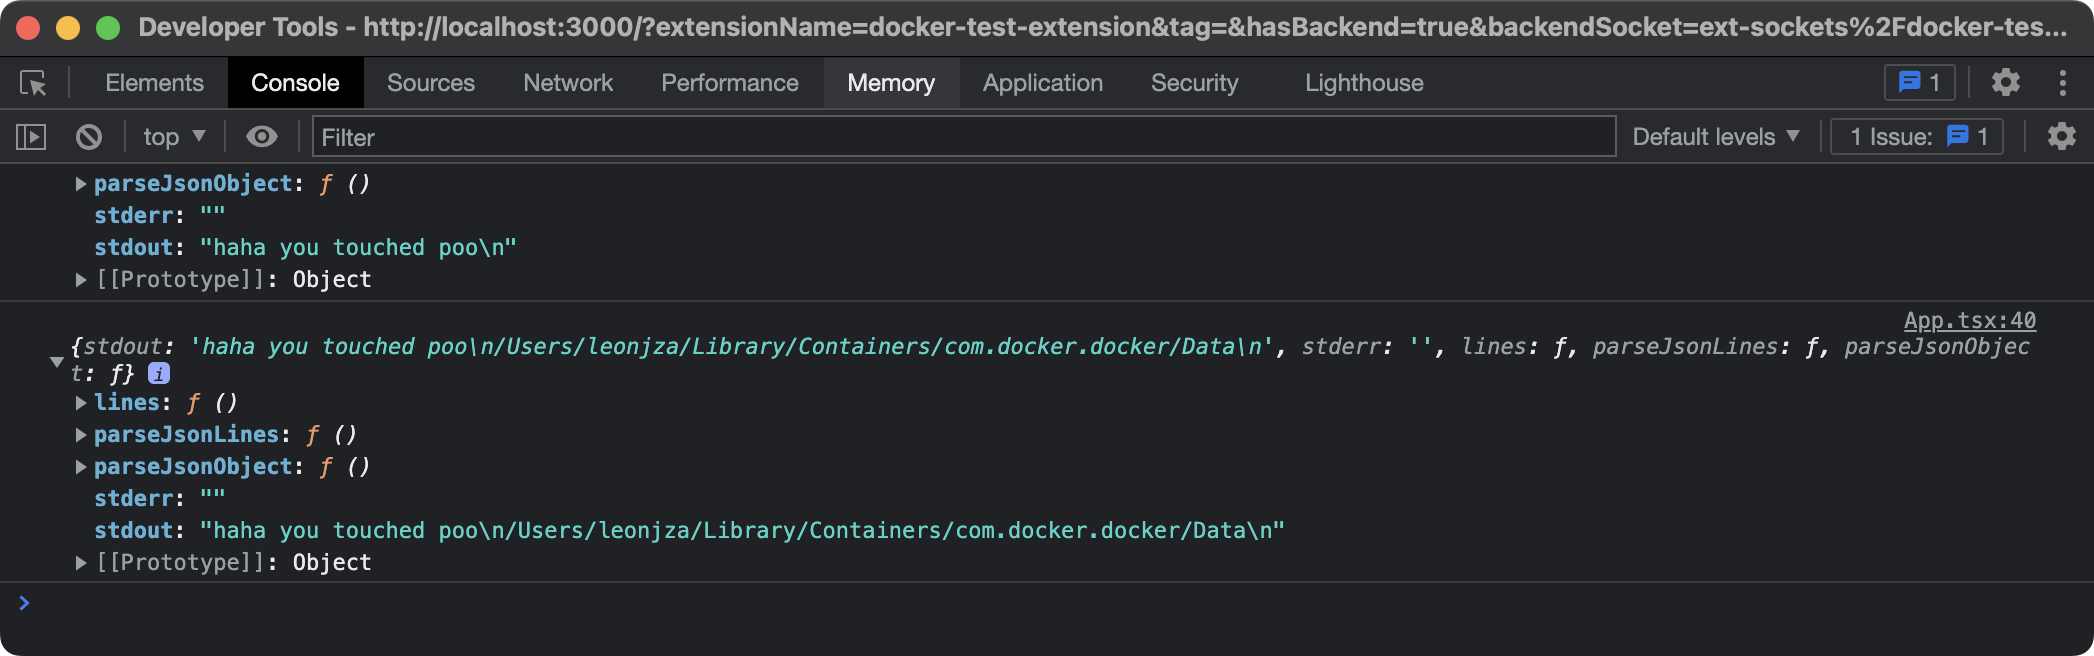Open the App.tsx:40 source link
The height and width of the screenshot is (656, 2094).
1969,320
